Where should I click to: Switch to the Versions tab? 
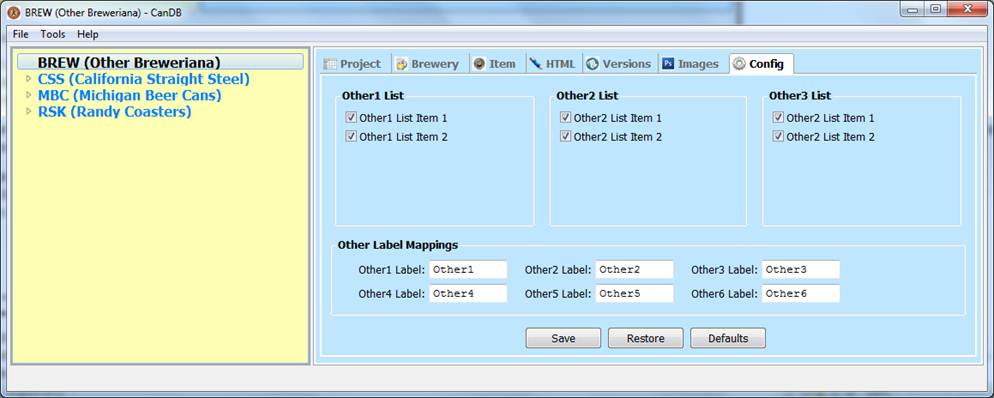click(619, 64)
